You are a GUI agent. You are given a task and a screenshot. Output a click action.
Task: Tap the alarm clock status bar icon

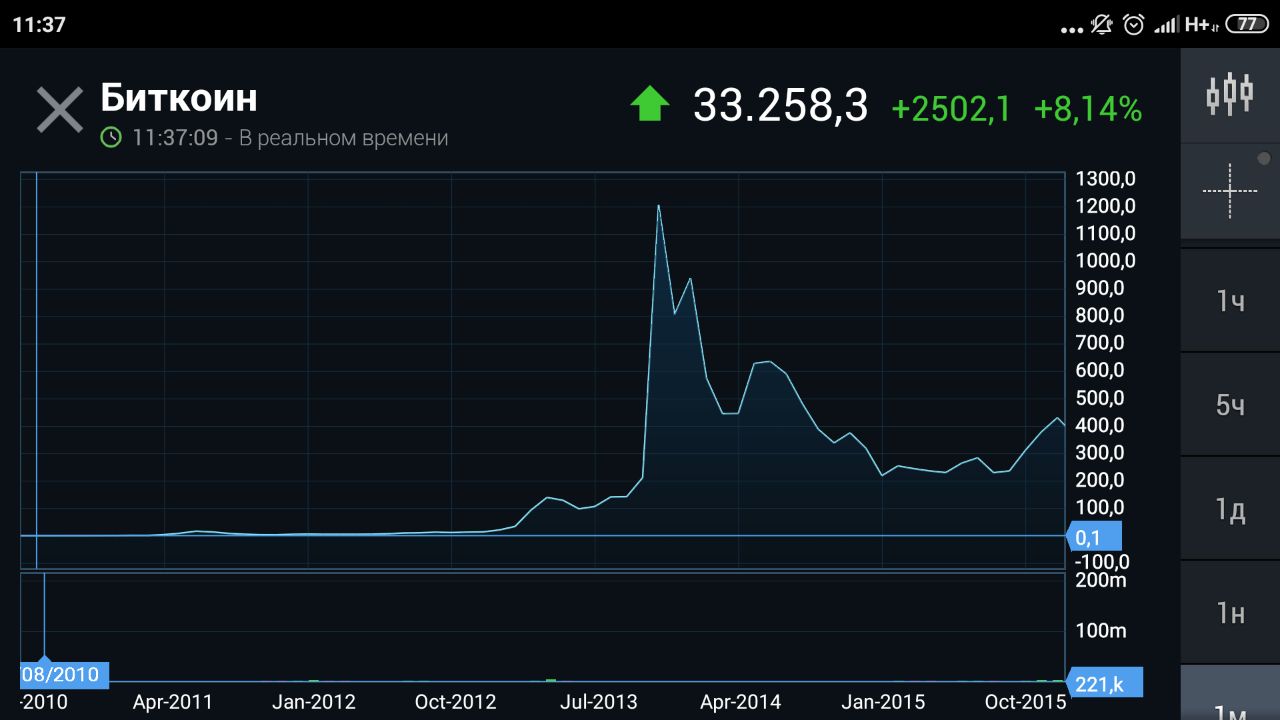pyautogui.click(x=1133, y=24)
